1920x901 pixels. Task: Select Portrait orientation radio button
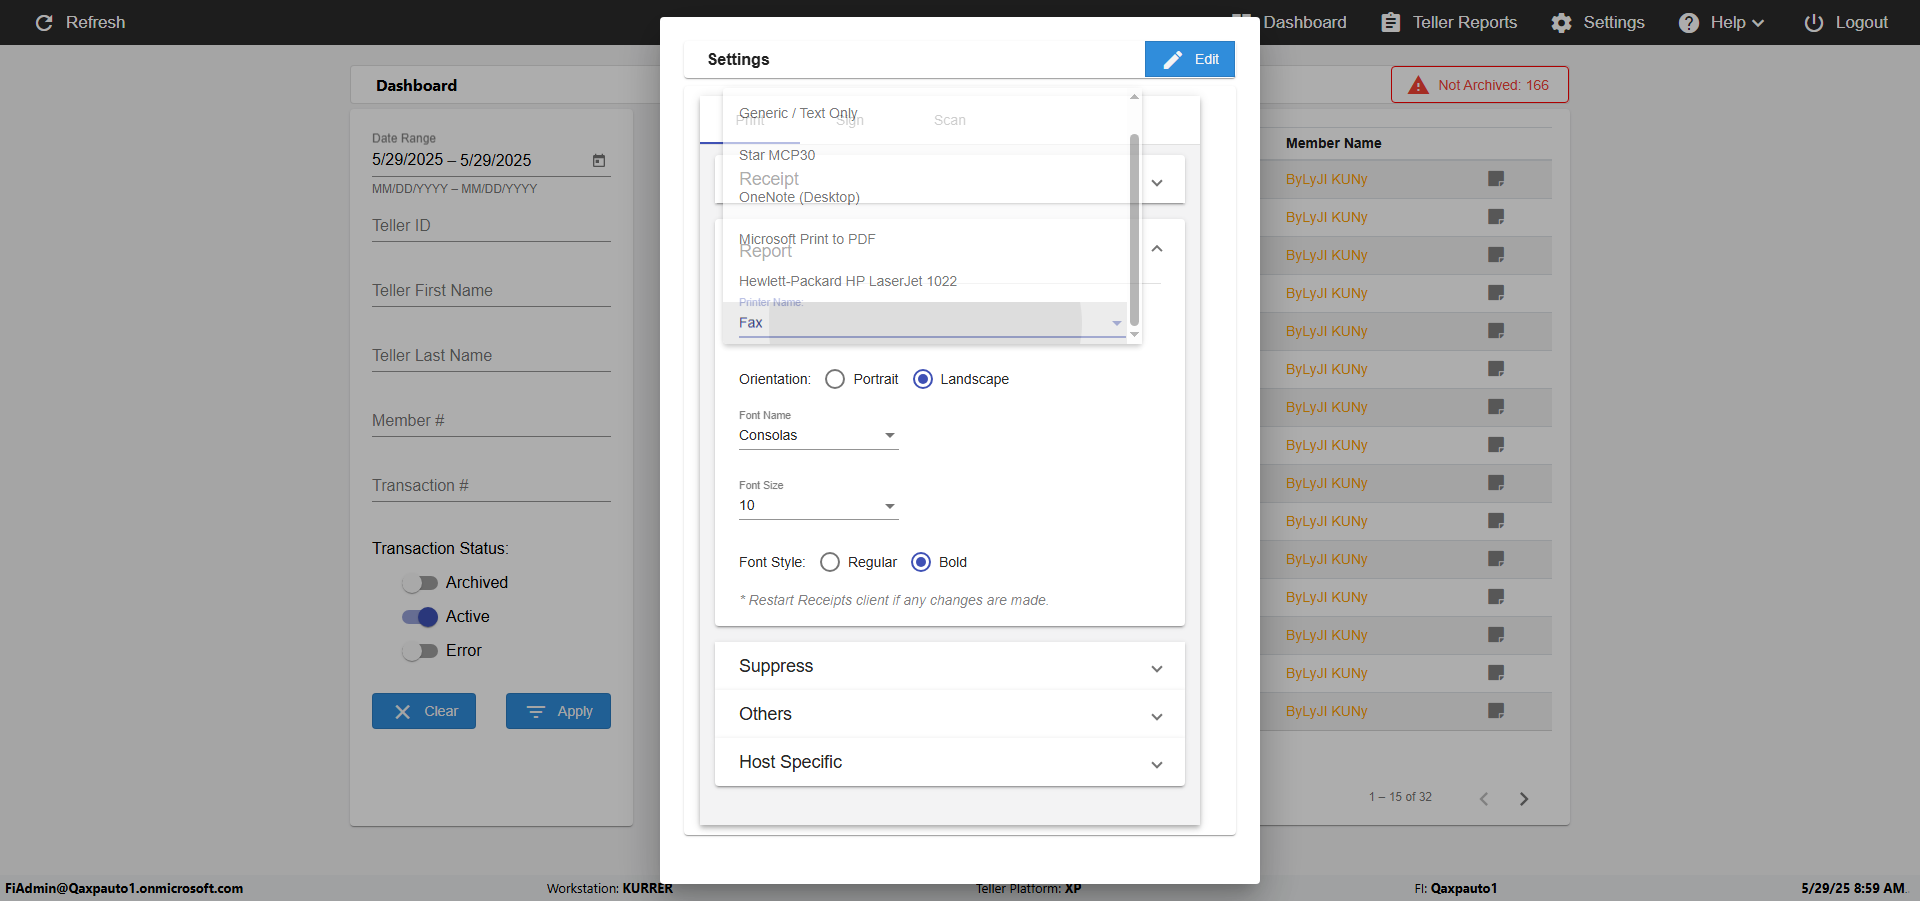click(835, 379)
